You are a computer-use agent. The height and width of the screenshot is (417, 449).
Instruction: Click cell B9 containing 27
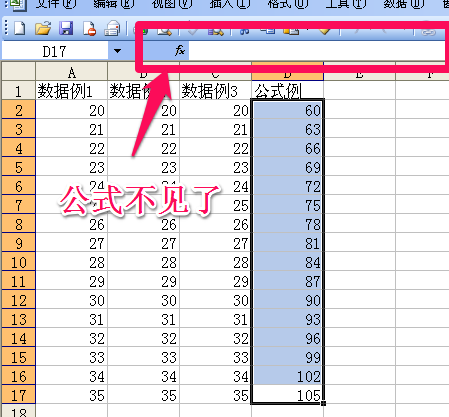point(143,243)
